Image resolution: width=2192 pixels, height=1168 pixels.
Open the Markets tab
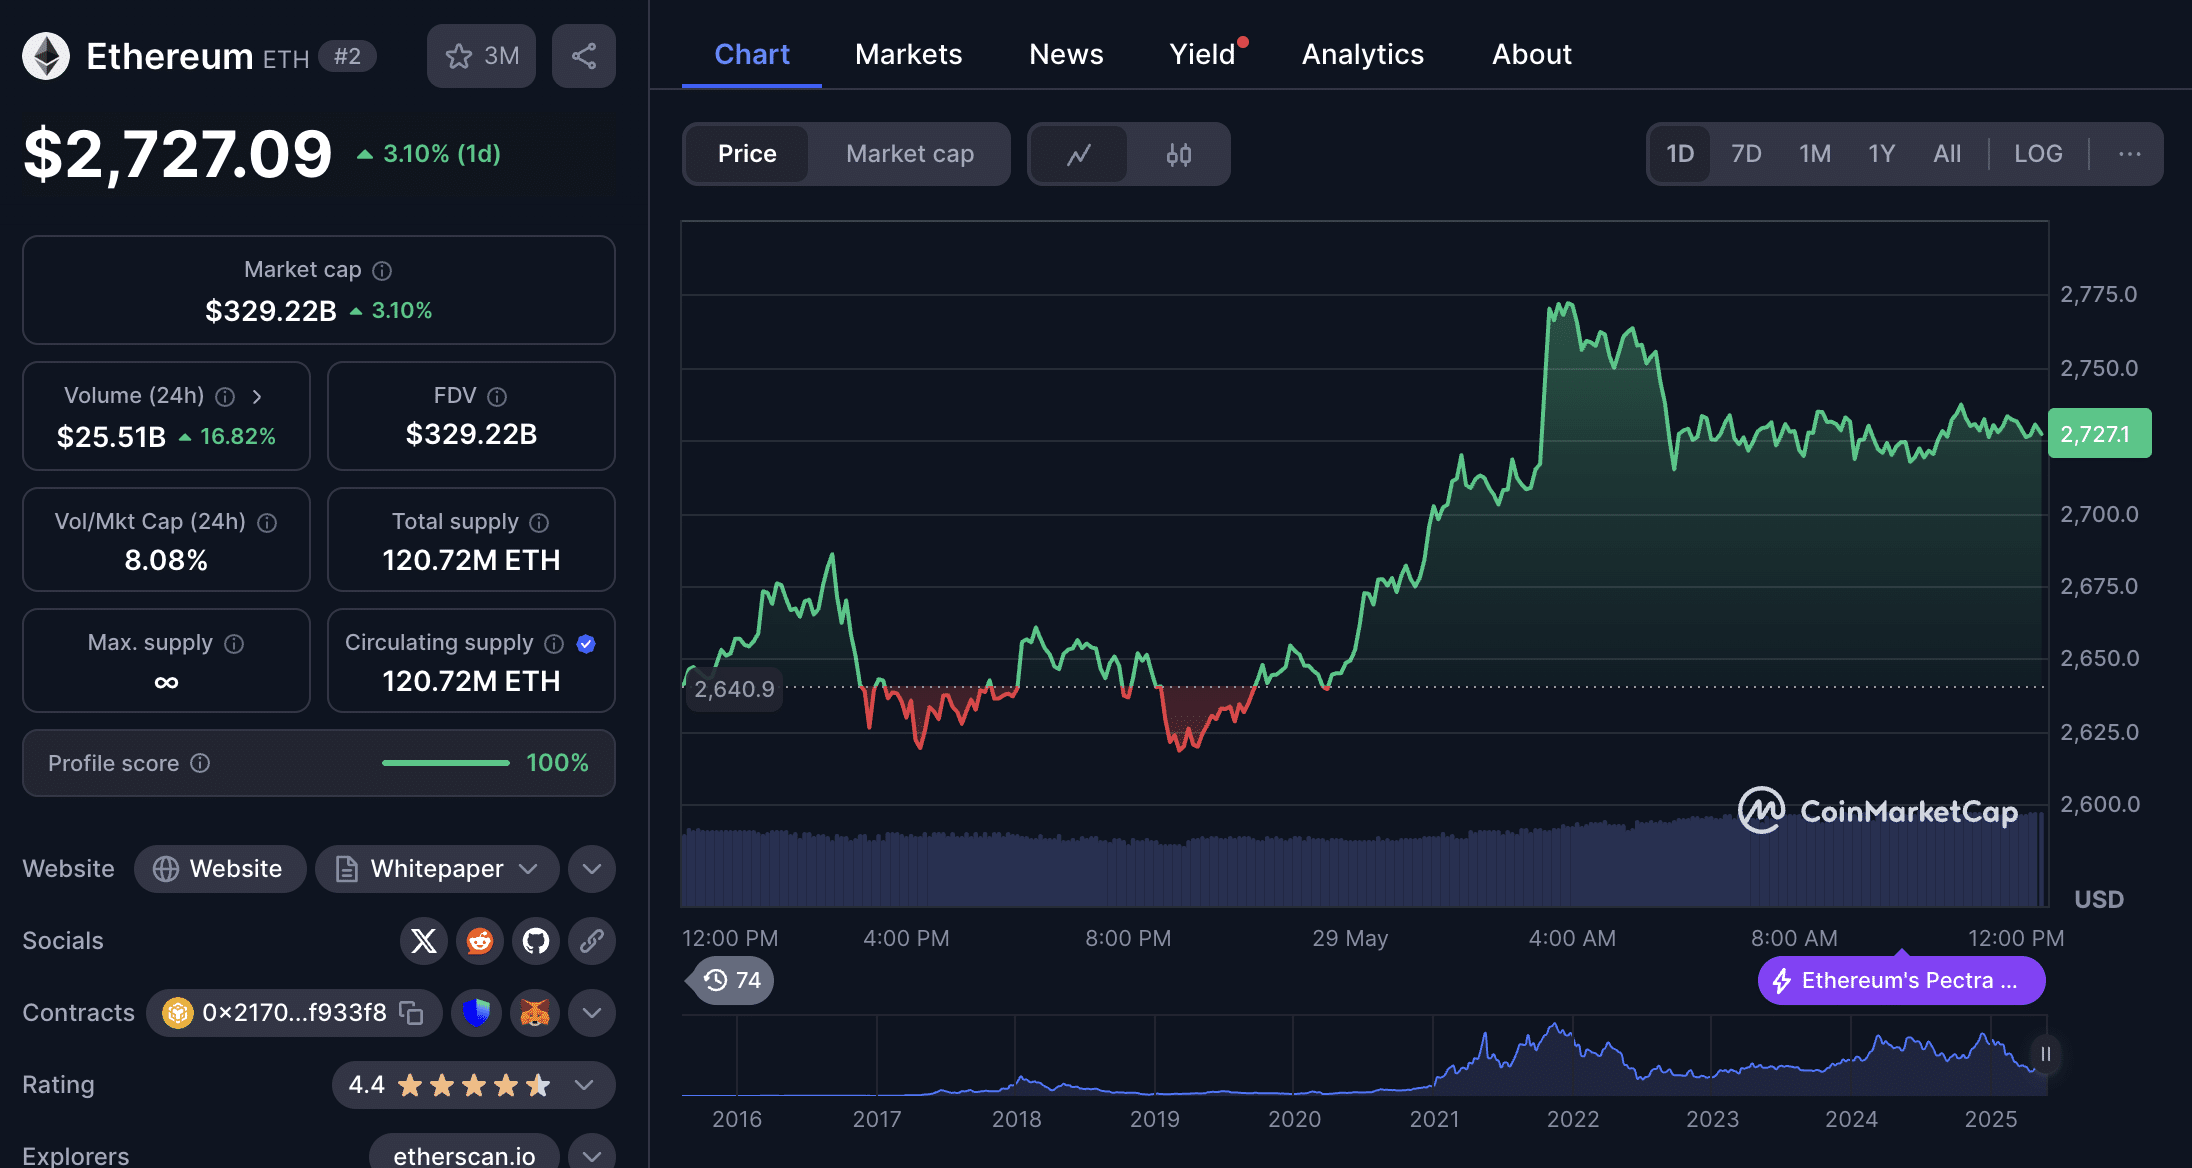pos(908,54)
